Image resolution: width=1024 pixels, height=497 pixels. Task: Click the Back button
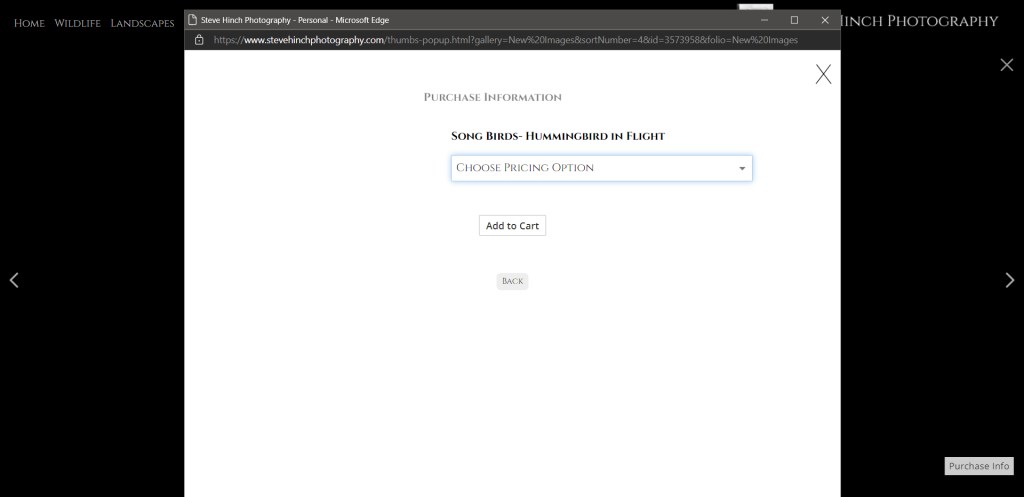512,281
